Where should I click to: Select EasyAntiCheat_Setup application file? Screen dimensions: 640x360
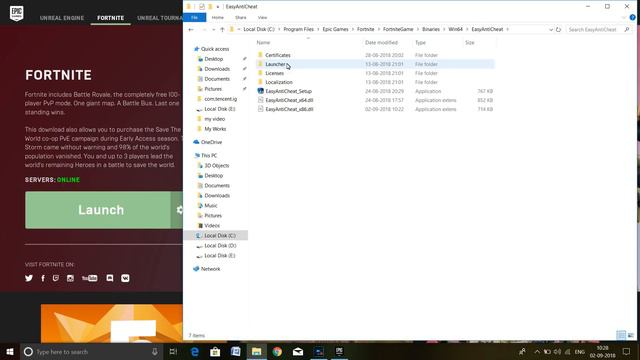[x=288, y=91]
